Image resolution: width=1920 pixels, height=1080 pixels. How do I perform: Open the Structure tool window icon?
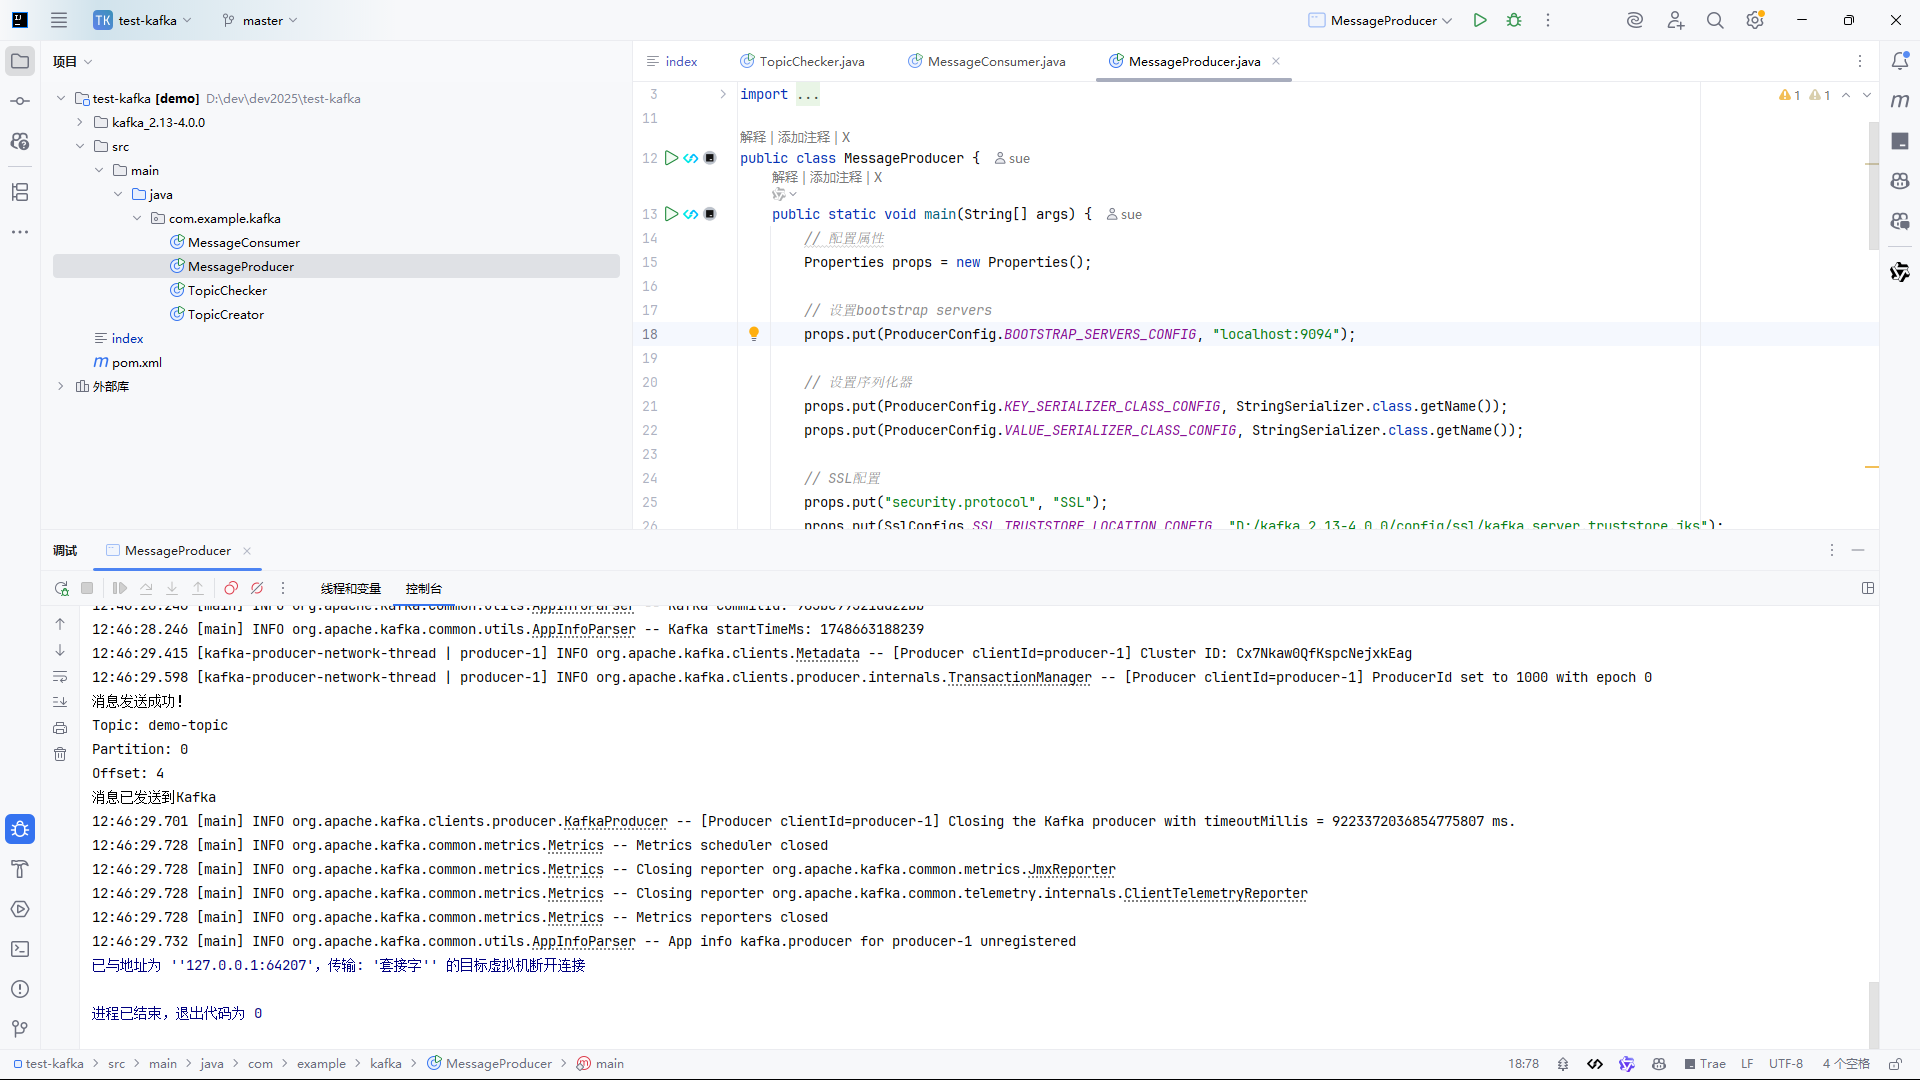click(x=20, y=192)
